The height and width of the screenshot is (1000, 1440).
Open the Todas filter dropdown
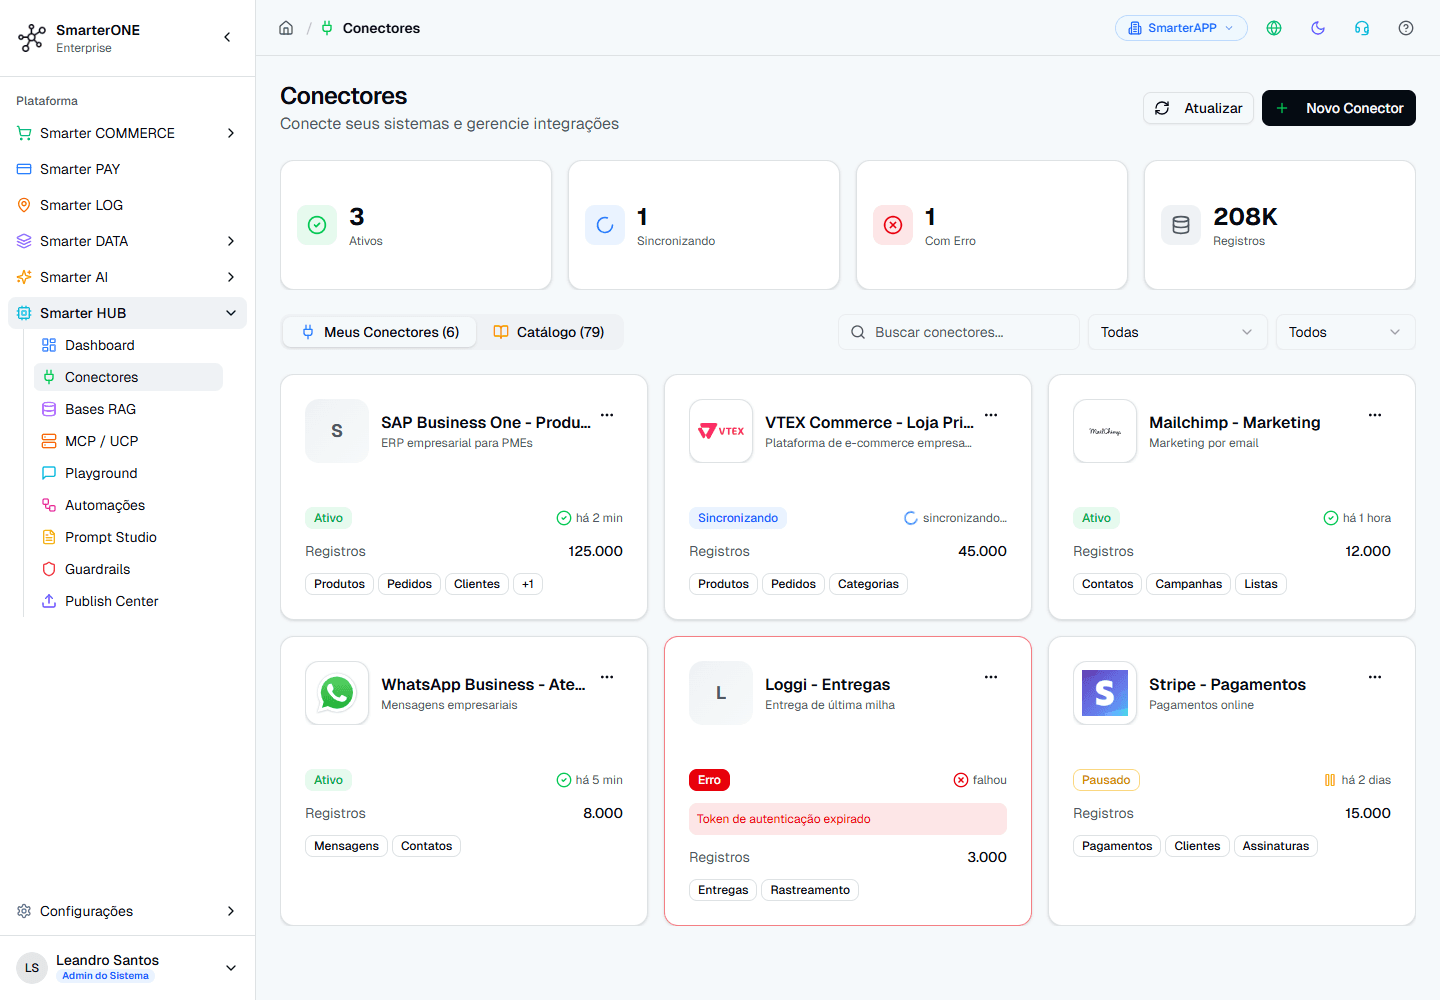coord(1177,332)
